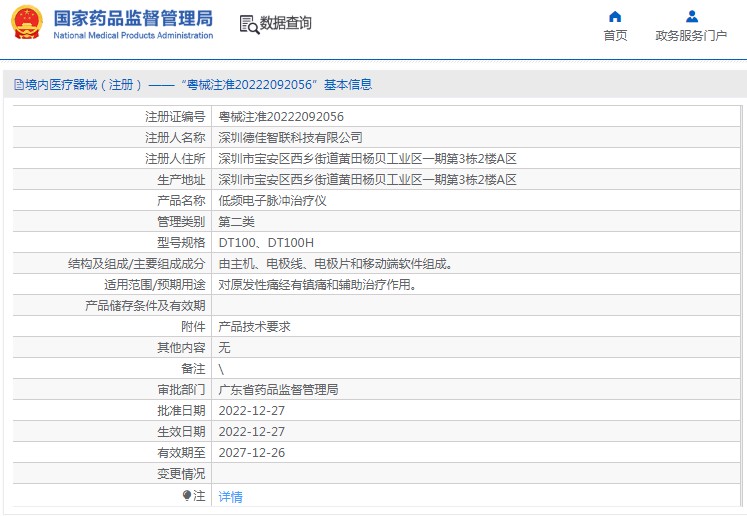
Task: Click the 政务服务门户 user icon
Action: (691, 17)
